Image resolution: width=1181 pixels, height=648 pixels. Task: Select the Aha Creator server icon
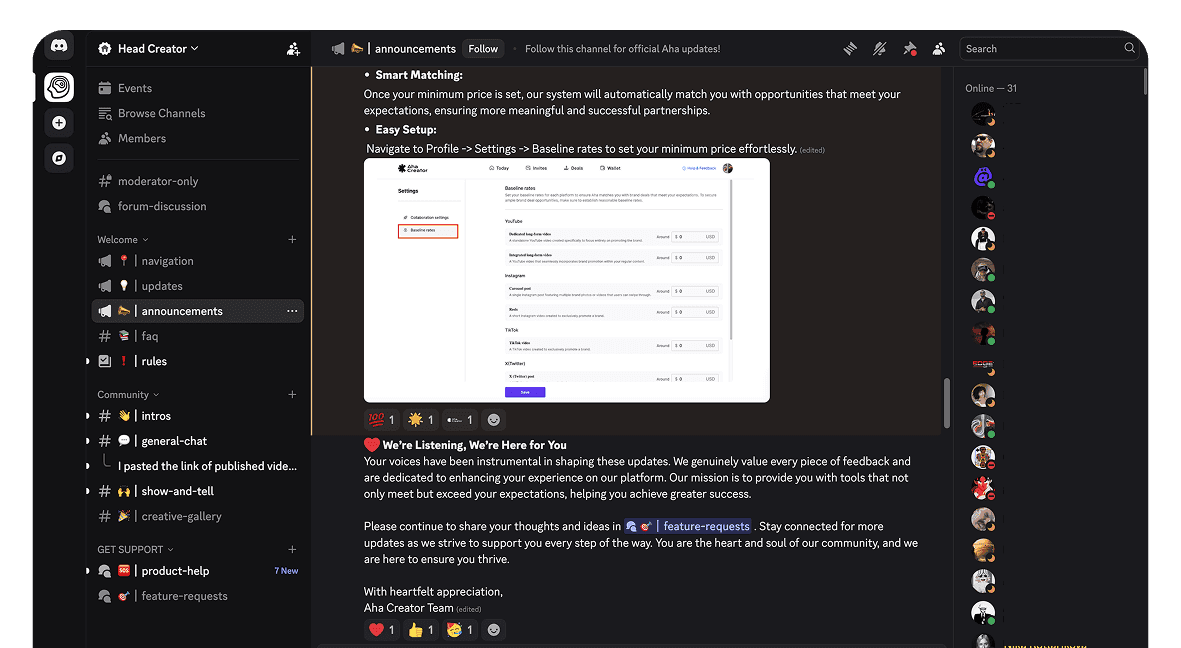click(x=59, y=87)
